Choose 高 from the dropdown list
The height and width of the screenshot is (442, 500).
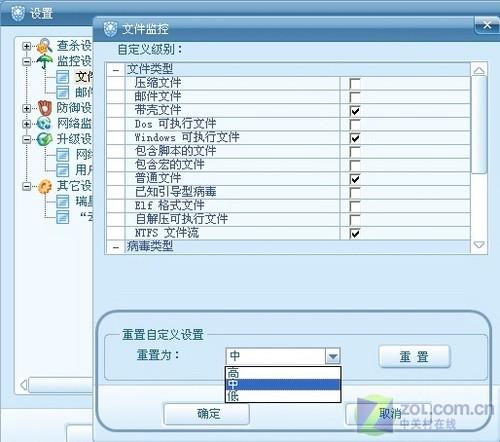[x=283, y=373]
